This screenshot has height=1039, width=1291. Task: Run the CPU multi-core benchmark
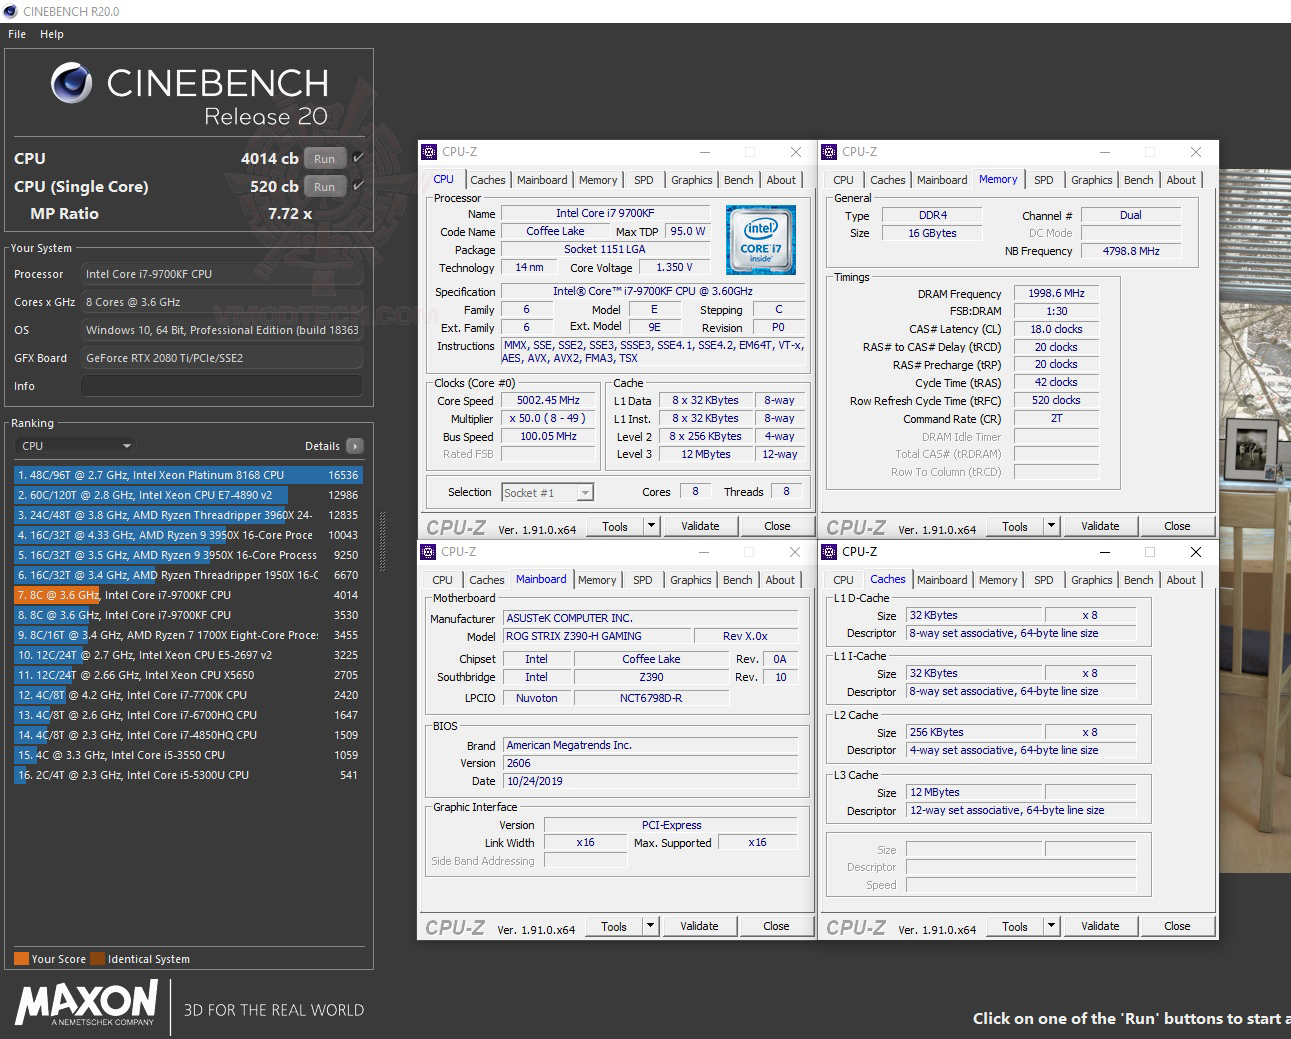coord(325,158)
